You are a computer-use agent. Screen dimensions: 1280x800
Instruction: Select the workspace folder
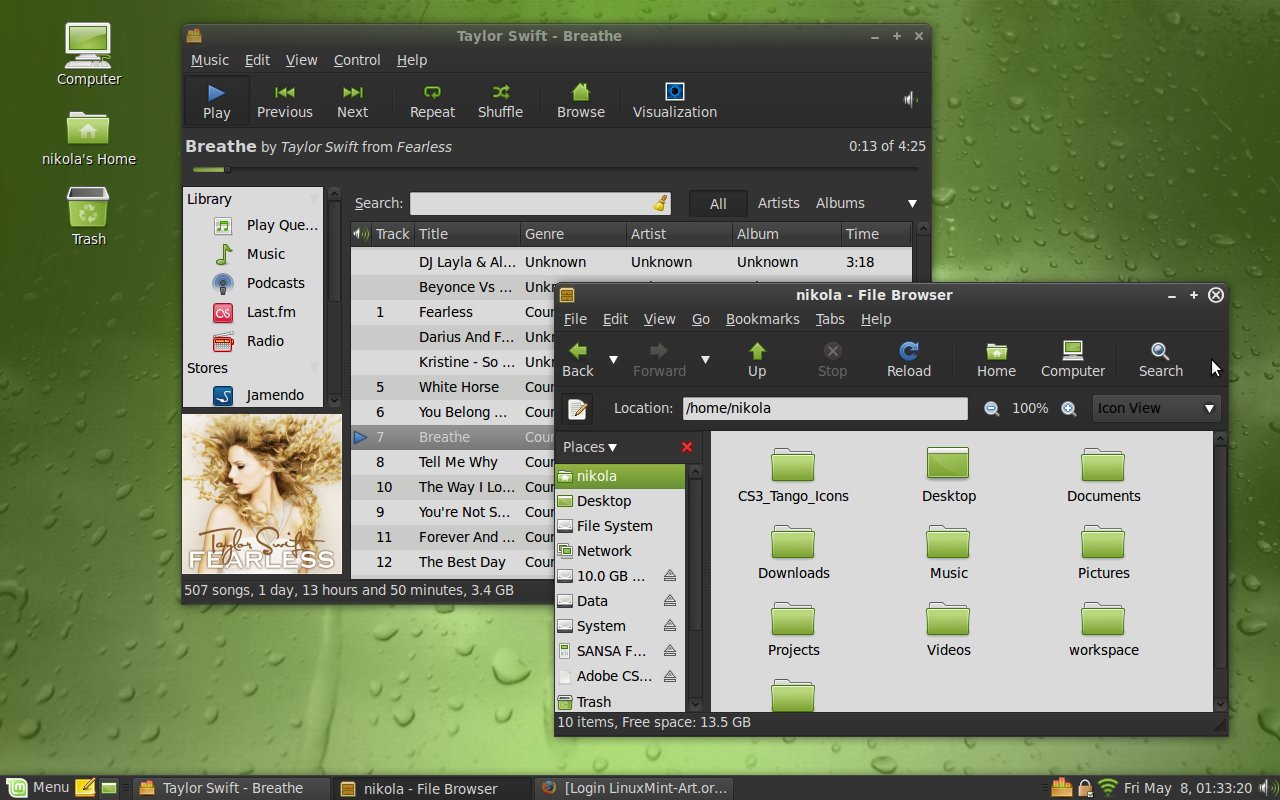click(1103, 630)
